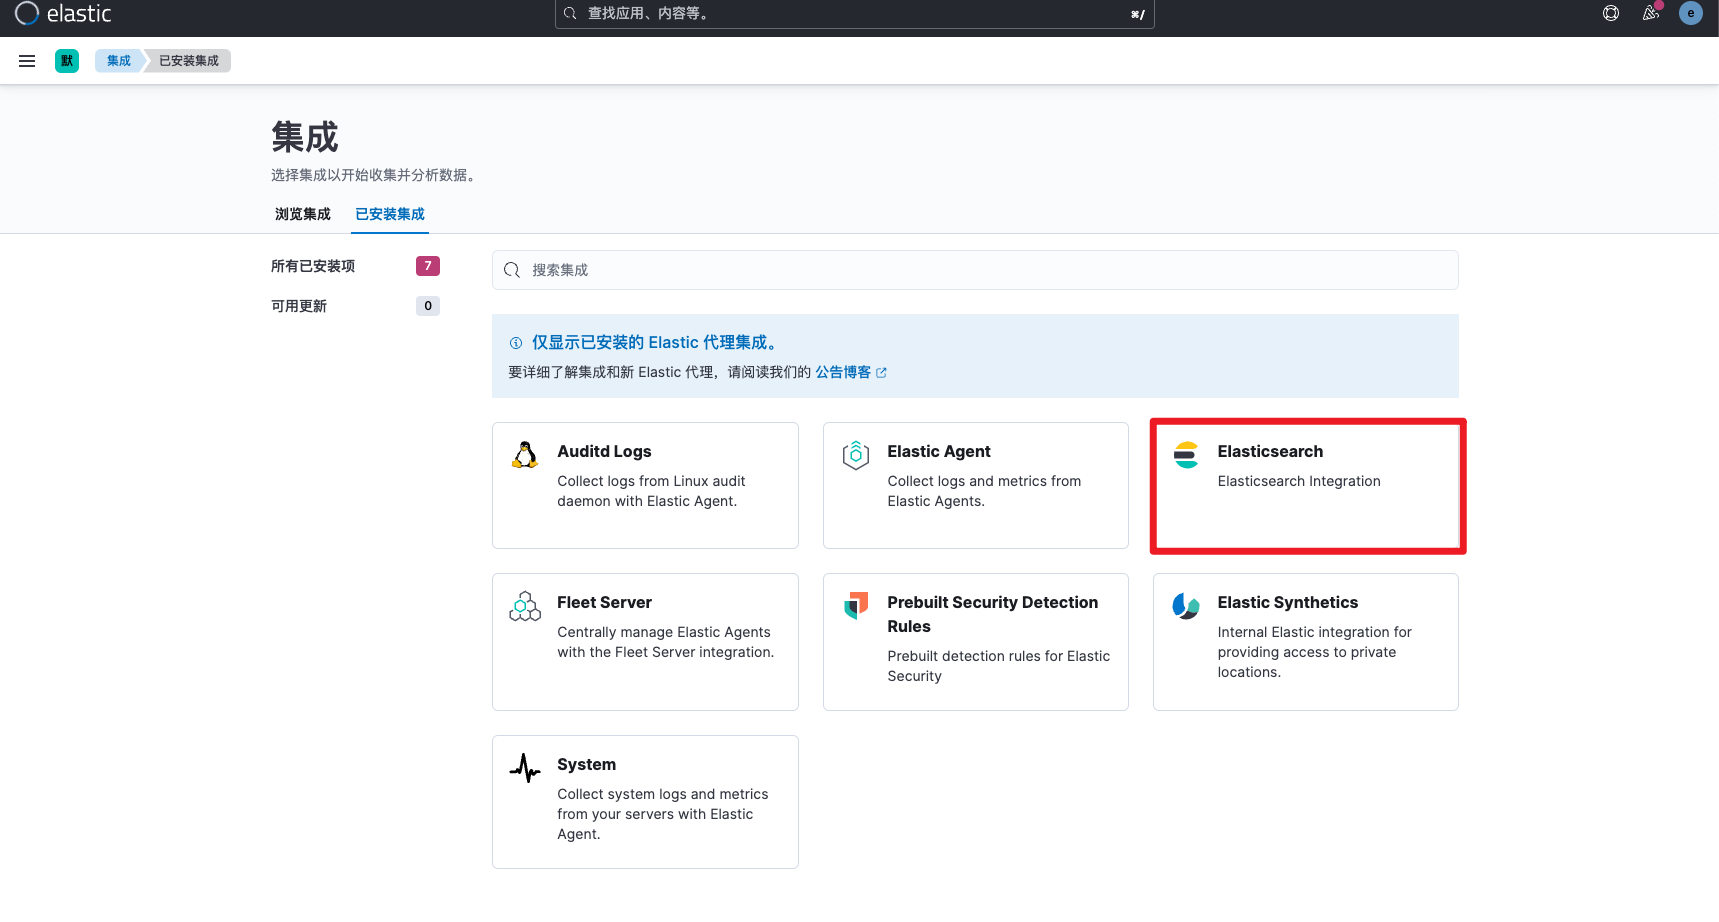Click the badge showing 7 installed
The width and height of the screenshot is (1719, 922).
pyautogui.click(x=428, y=266)
